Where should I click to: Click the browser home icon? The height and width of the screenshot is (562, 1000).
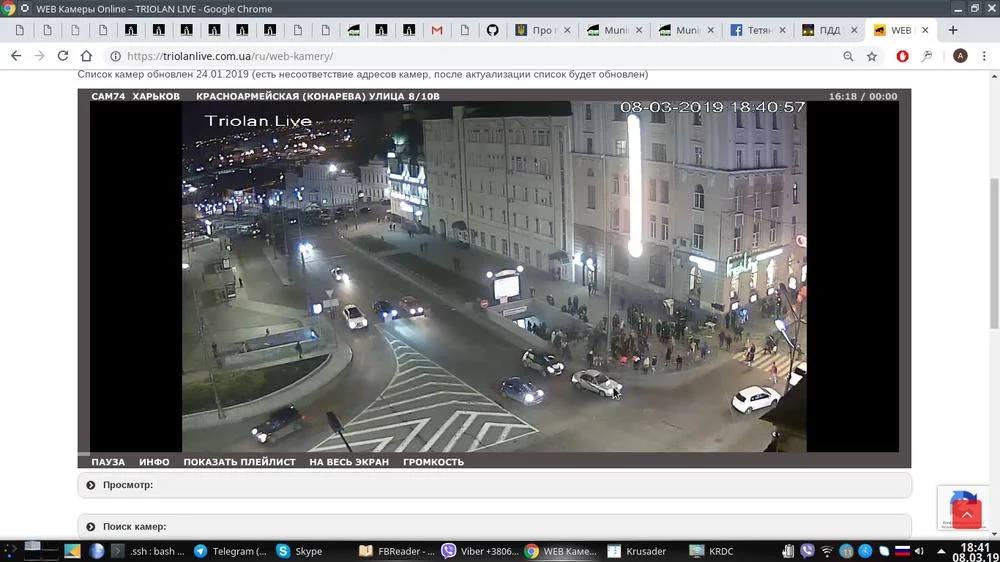(86, 56)
